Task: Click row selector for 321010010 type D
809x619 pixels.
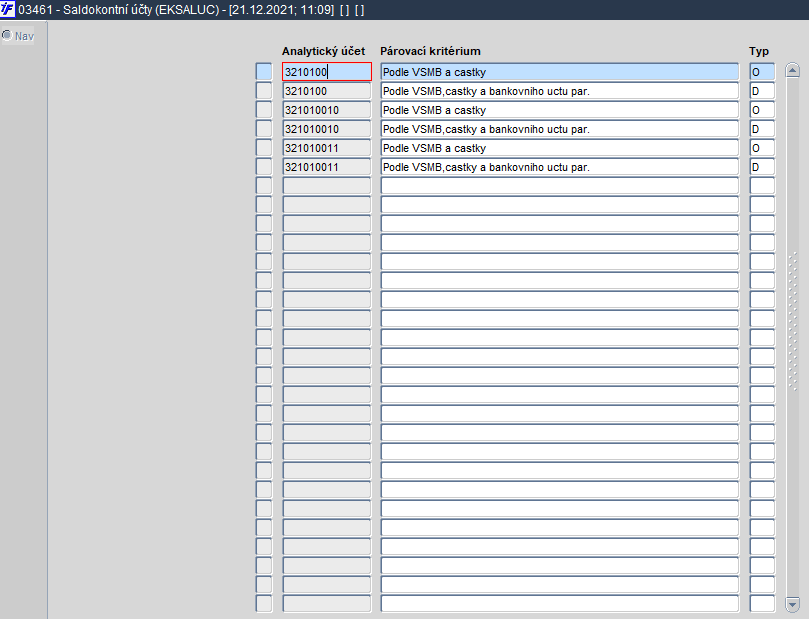Action: tap(264, 129)
